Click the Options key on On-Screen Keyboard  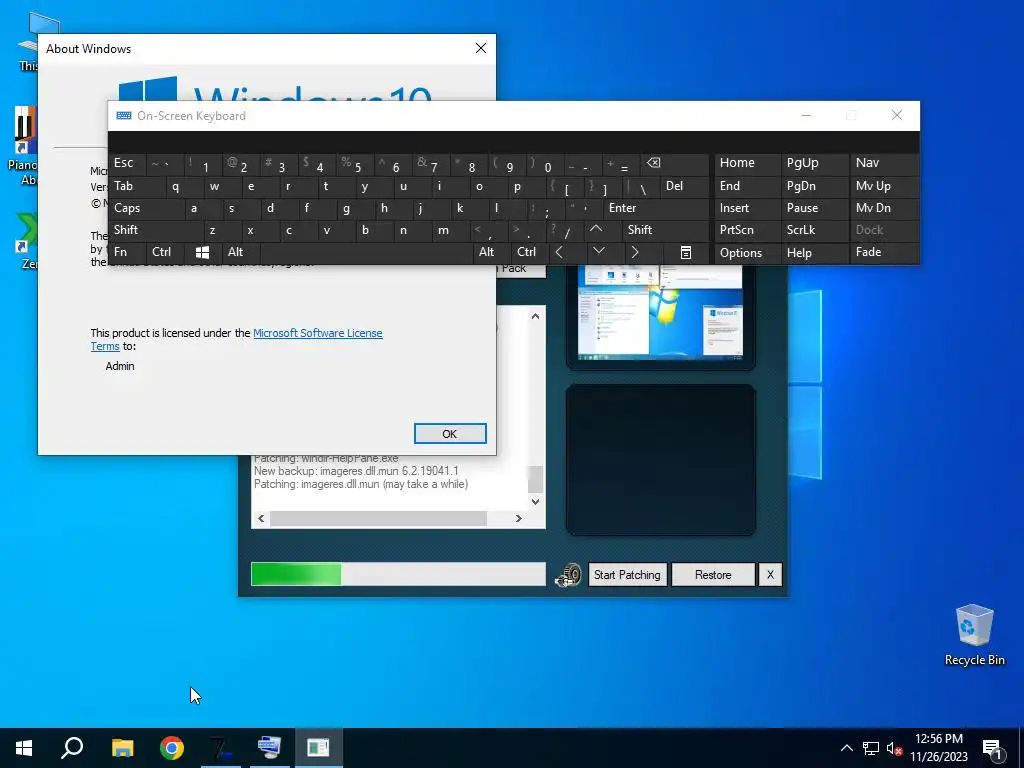tap(747, 253)
